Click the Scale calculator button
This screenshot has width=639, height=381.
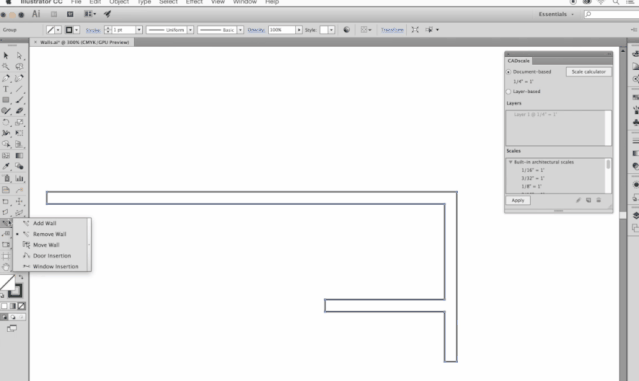(588, 72)
